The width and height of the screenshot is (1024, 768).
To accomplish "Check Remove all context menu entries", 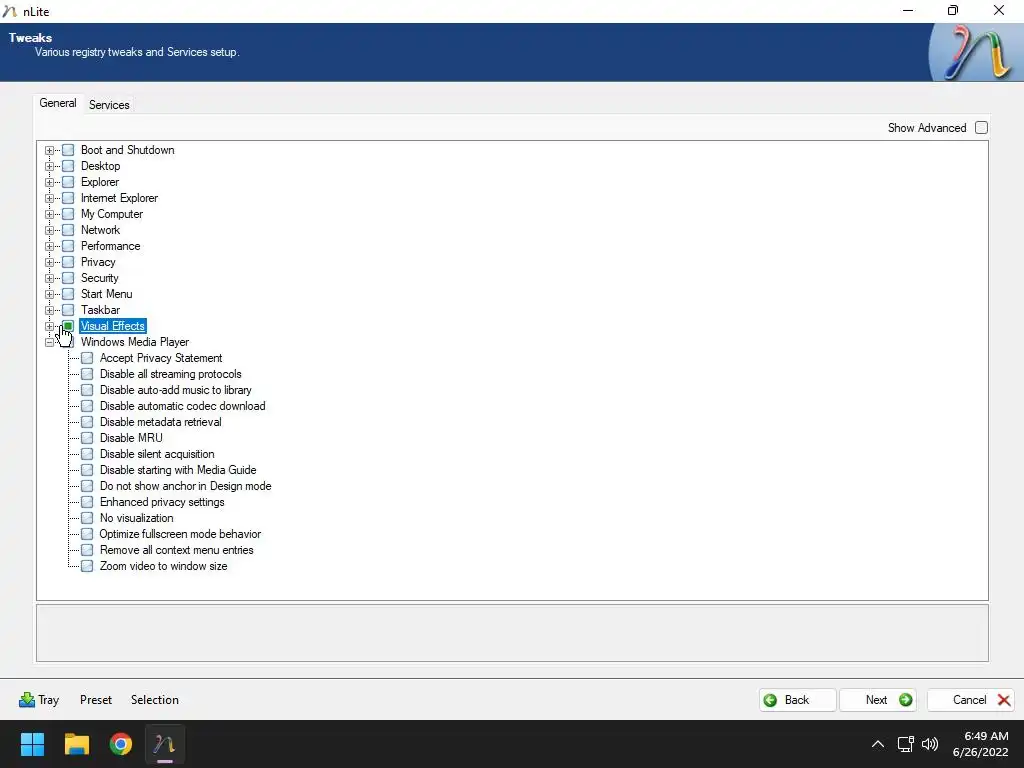I will click(87, 550).
